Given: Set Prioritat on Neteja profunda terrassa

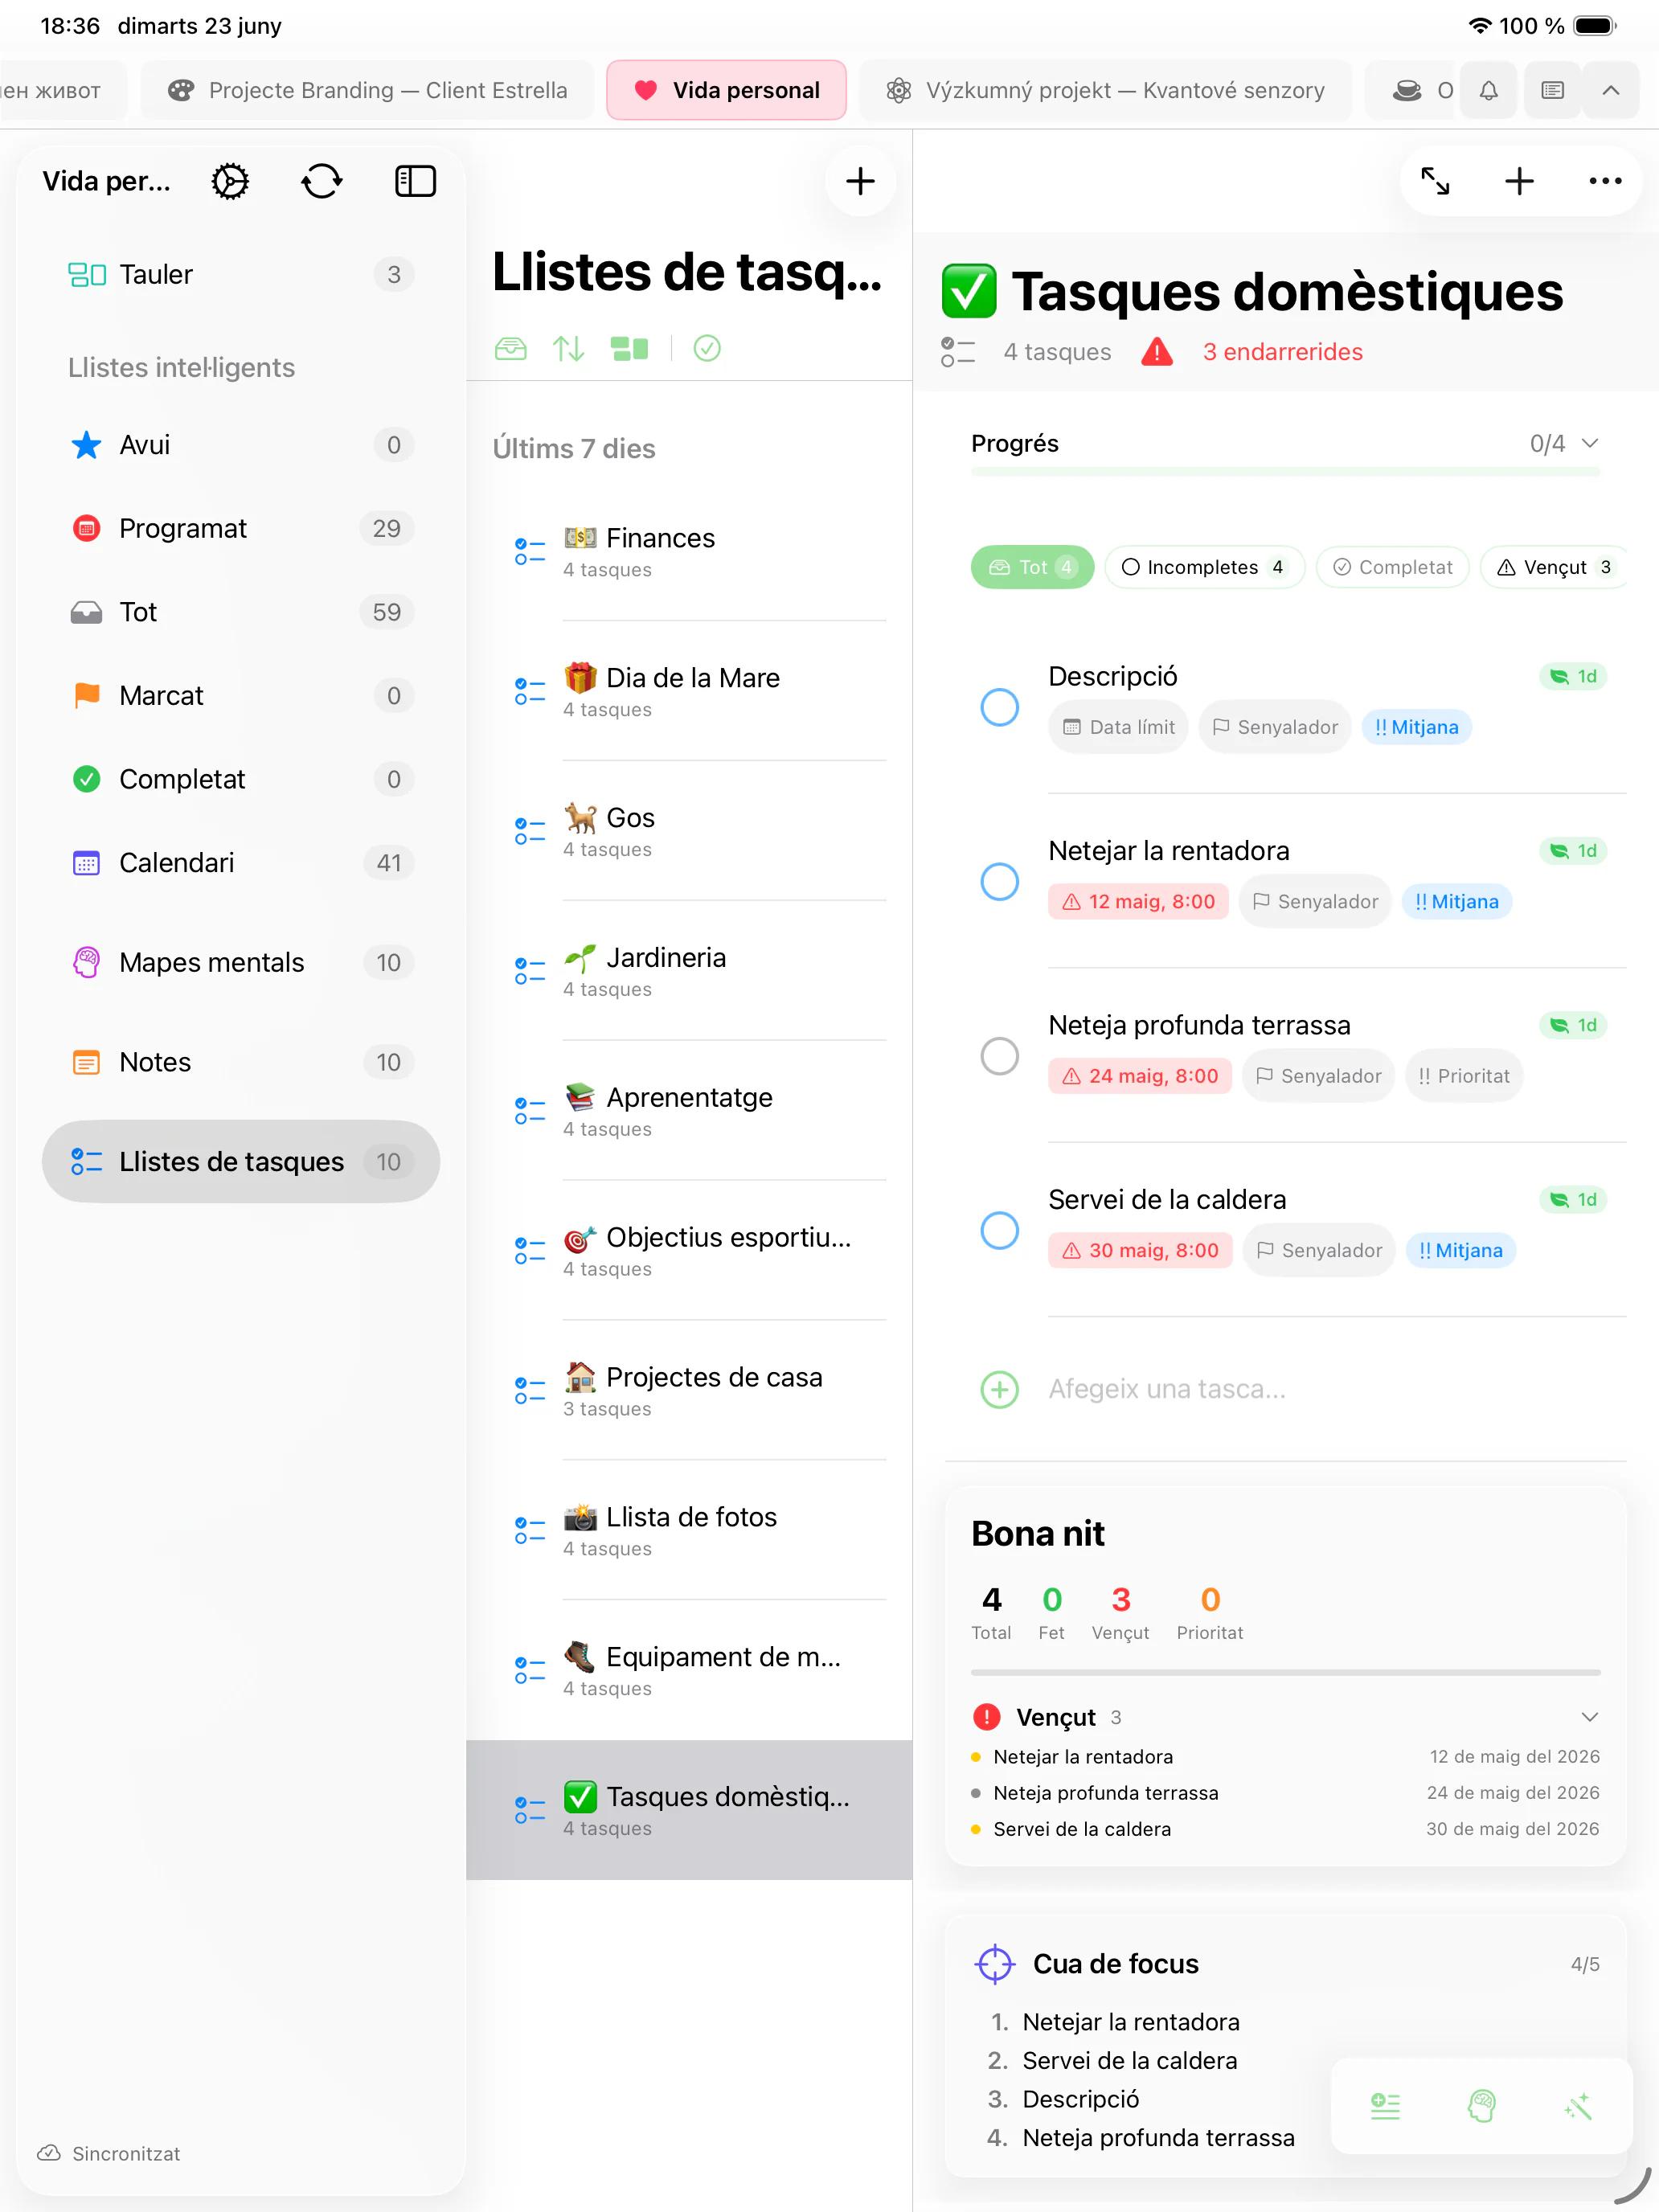Looking at the screenshot, I should (1464, 1076).
